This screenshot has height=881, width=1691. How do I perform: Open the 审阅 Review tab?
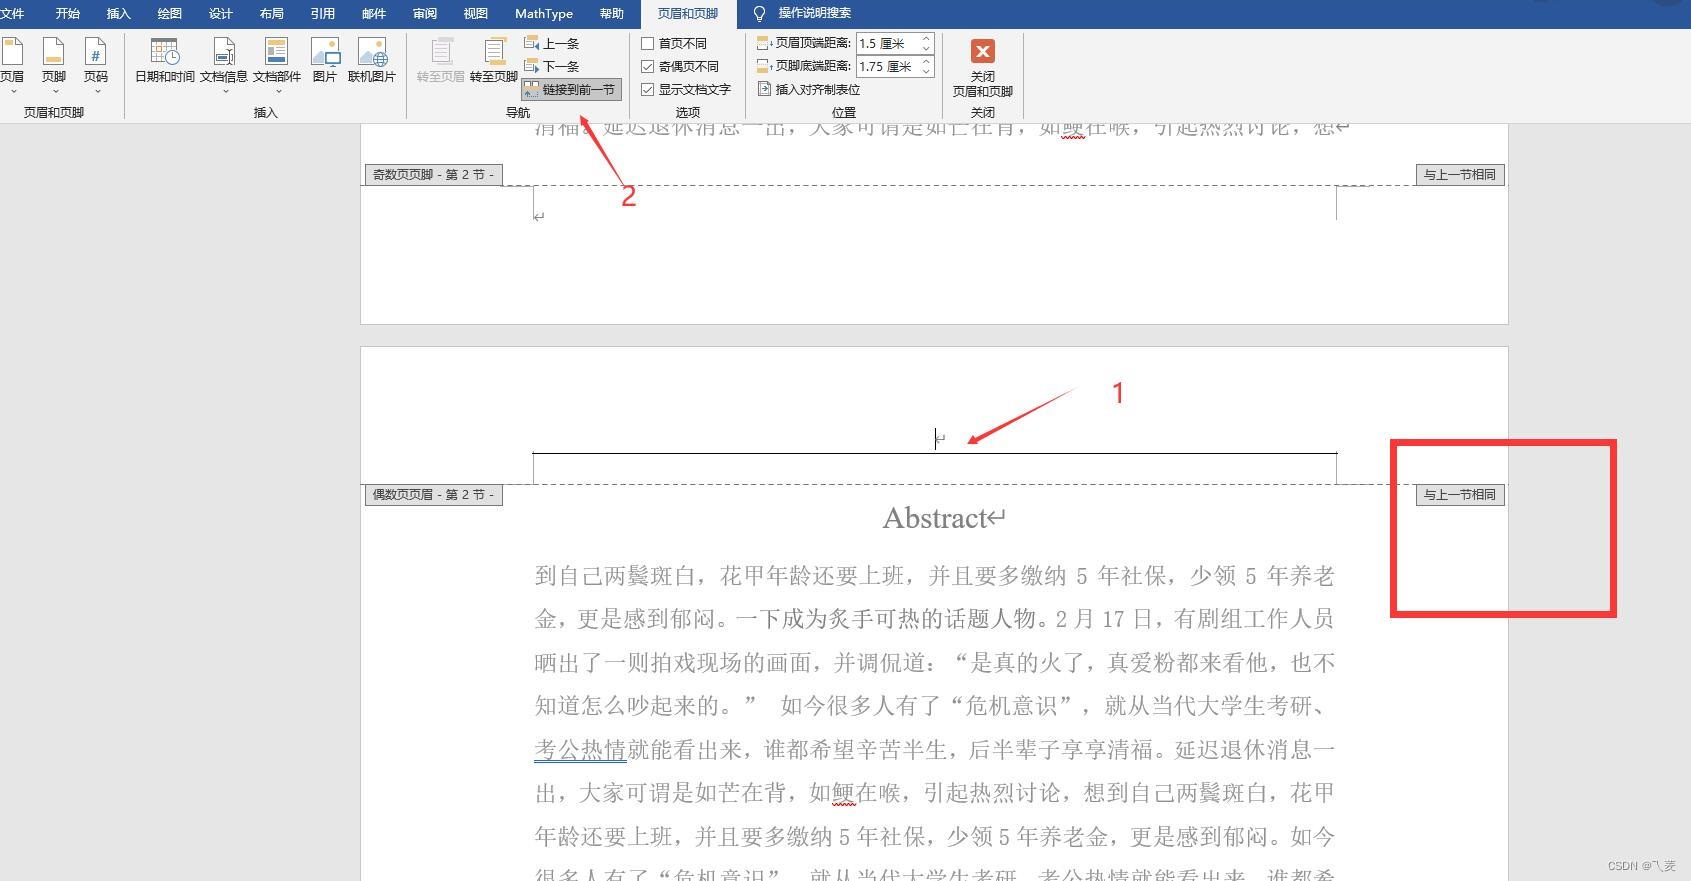pyautogui.click(x=425, y=14)
